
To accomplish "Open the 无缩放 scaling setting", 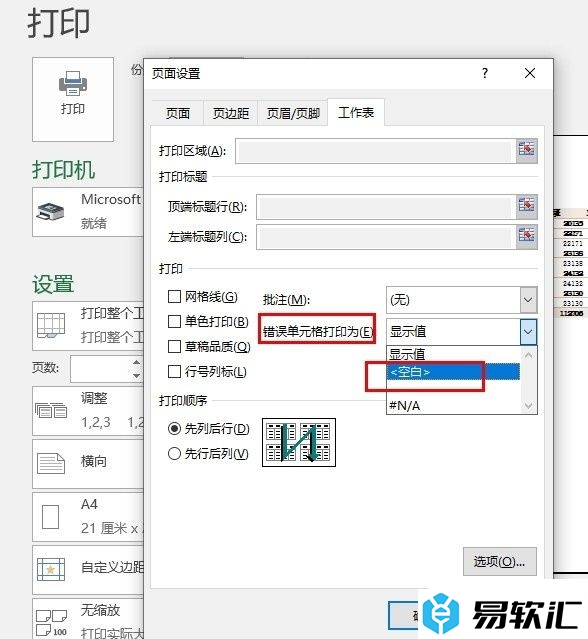I will coord(88,619).
